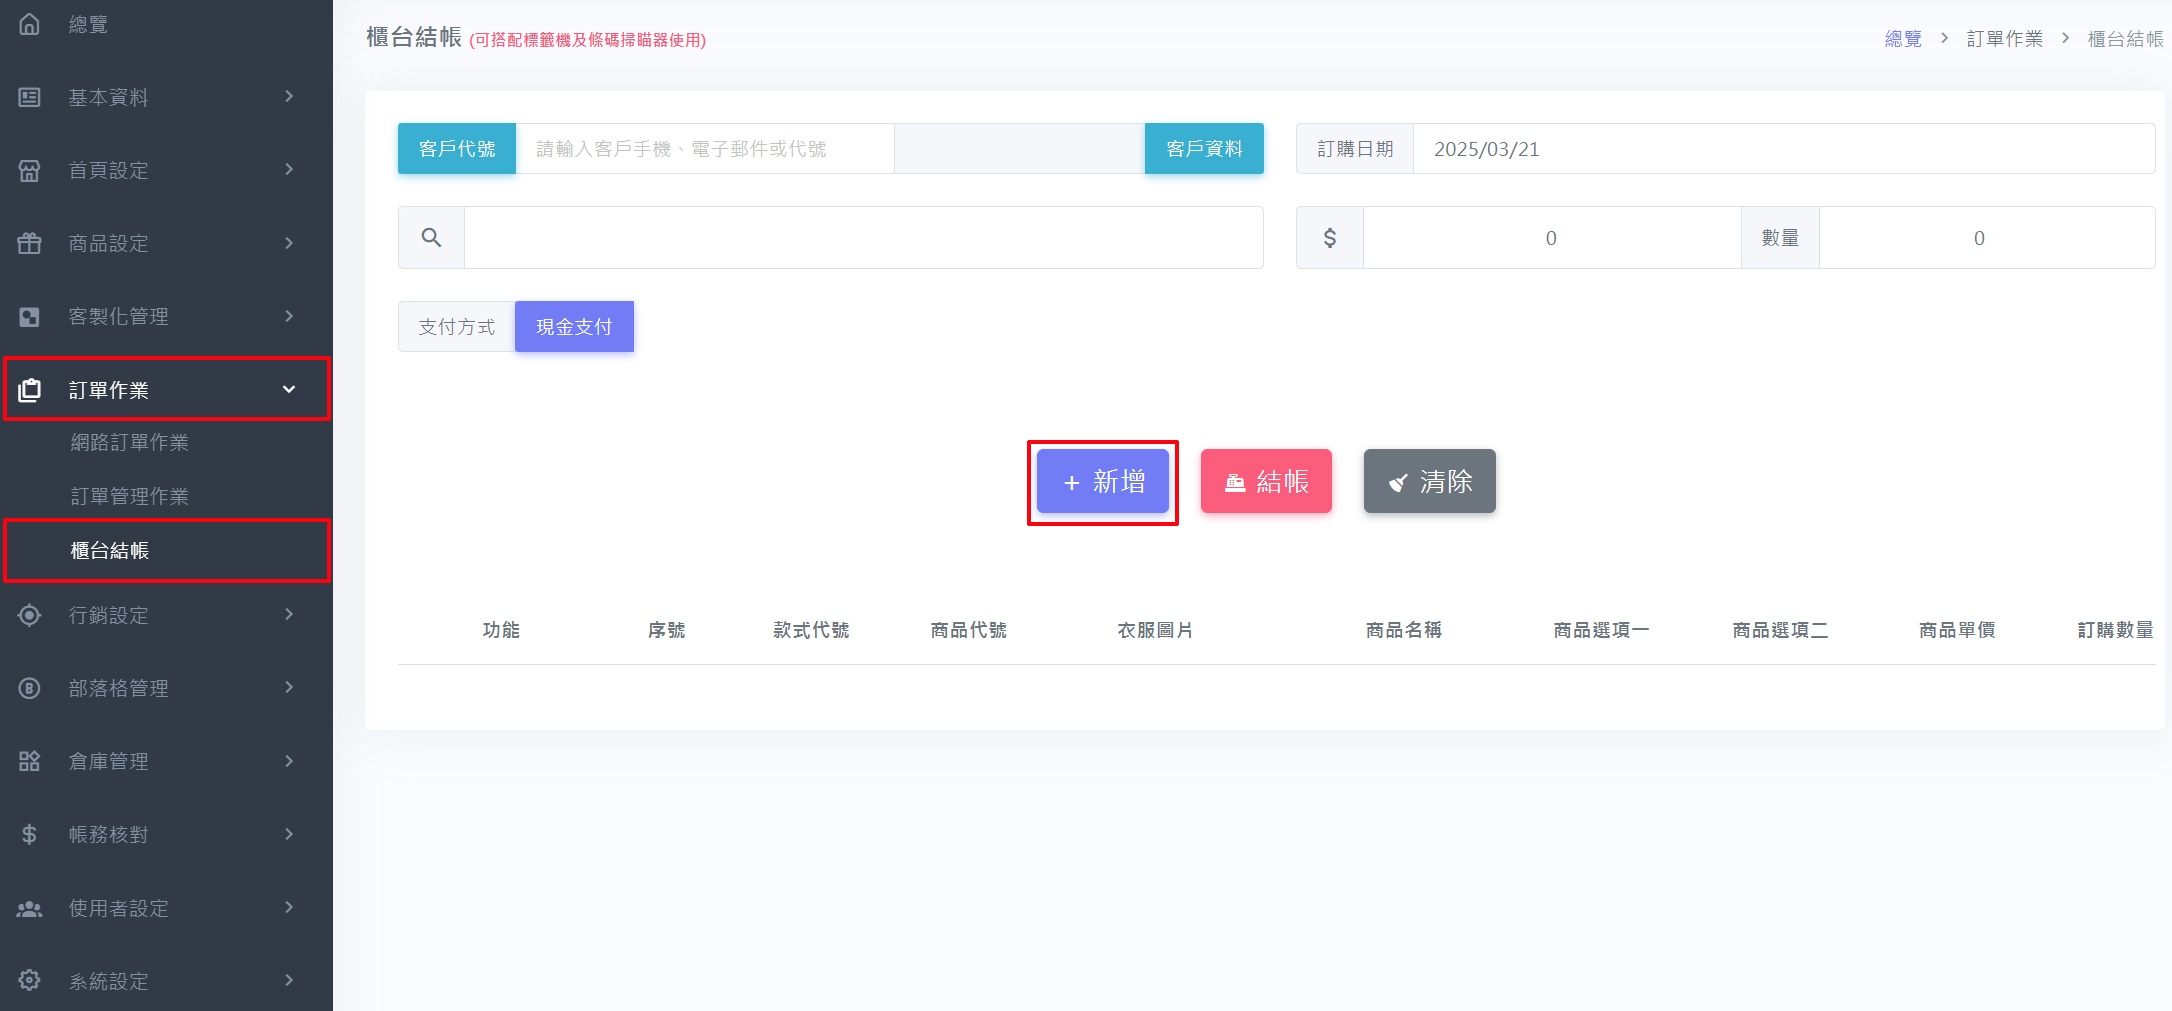Click the magnifier search icon

coord(431,238)
